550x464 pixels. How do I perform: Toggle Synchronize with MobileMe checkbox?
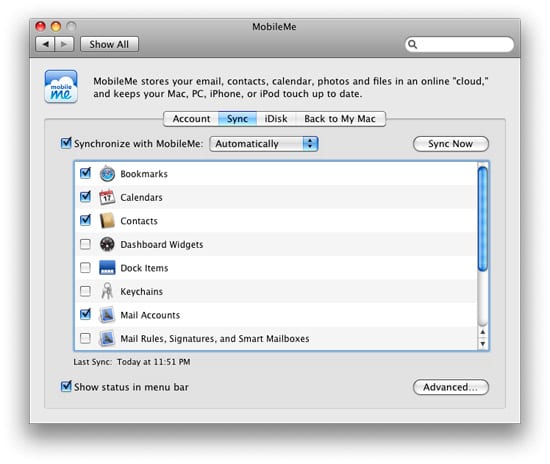pyautogui.click(x=66, y=143)
